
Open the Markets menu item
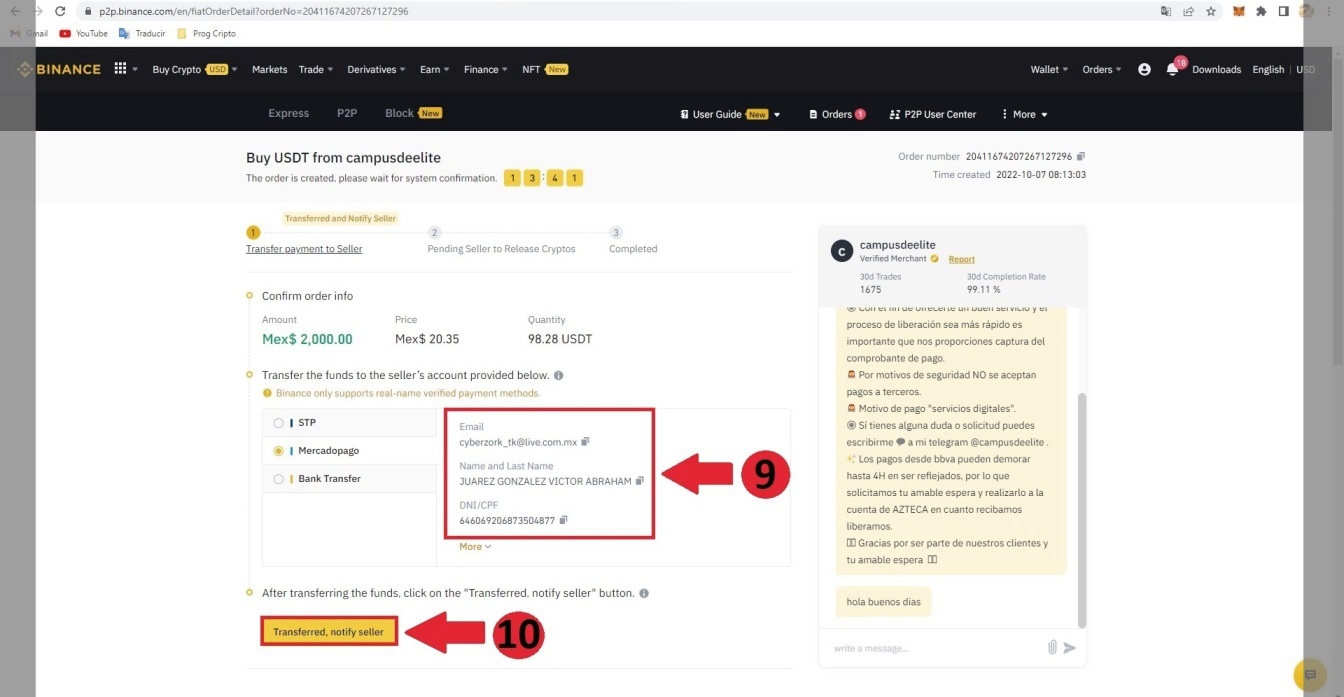pos(269,70)
